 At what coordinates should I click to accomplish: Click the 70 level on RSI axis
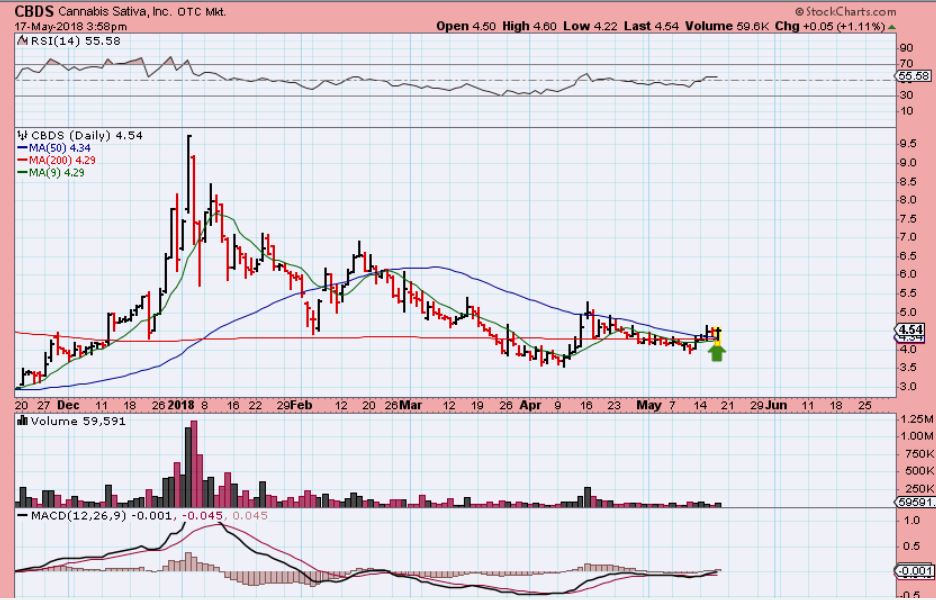(906, 63)
